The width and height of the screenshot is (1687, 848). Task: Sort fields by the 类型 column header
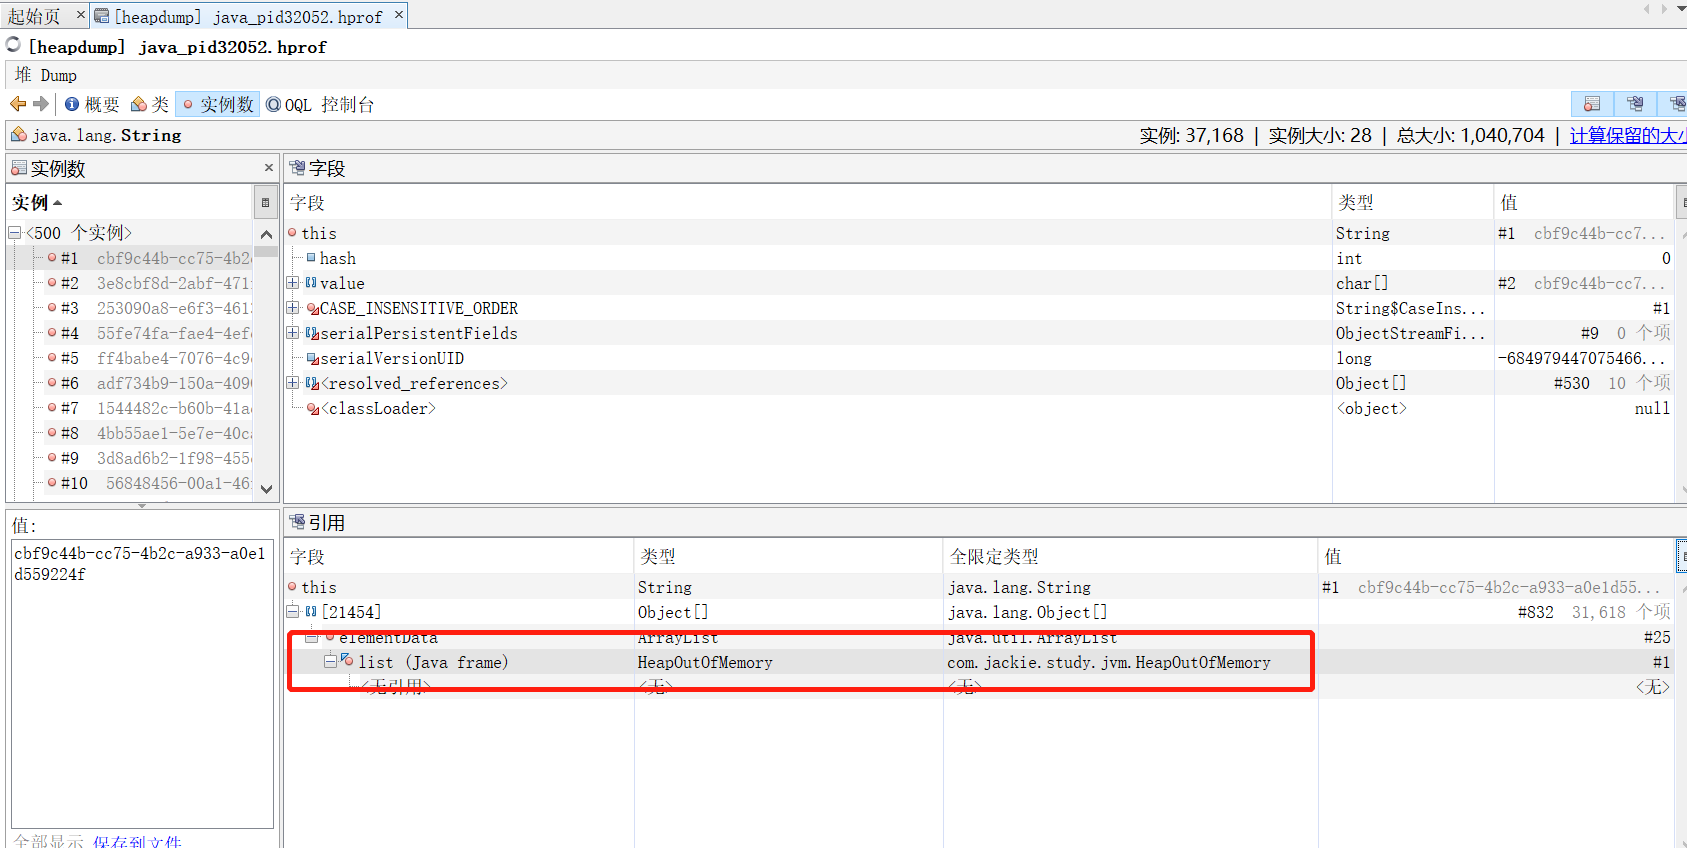1413,202
